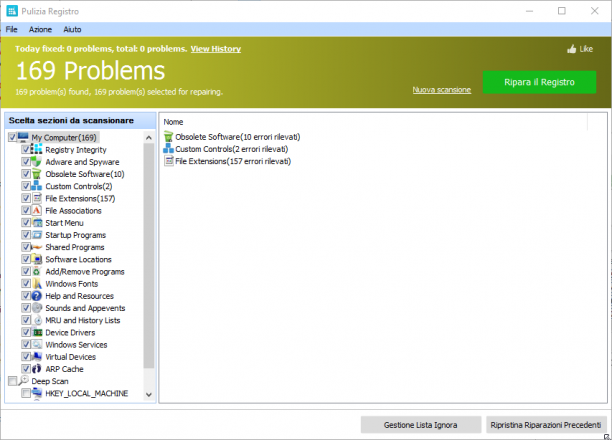Click the HKEY_LOCAL_MACHINE computer icon
Viewport: 612px width, 440px height.
click(x=37, y=393)
